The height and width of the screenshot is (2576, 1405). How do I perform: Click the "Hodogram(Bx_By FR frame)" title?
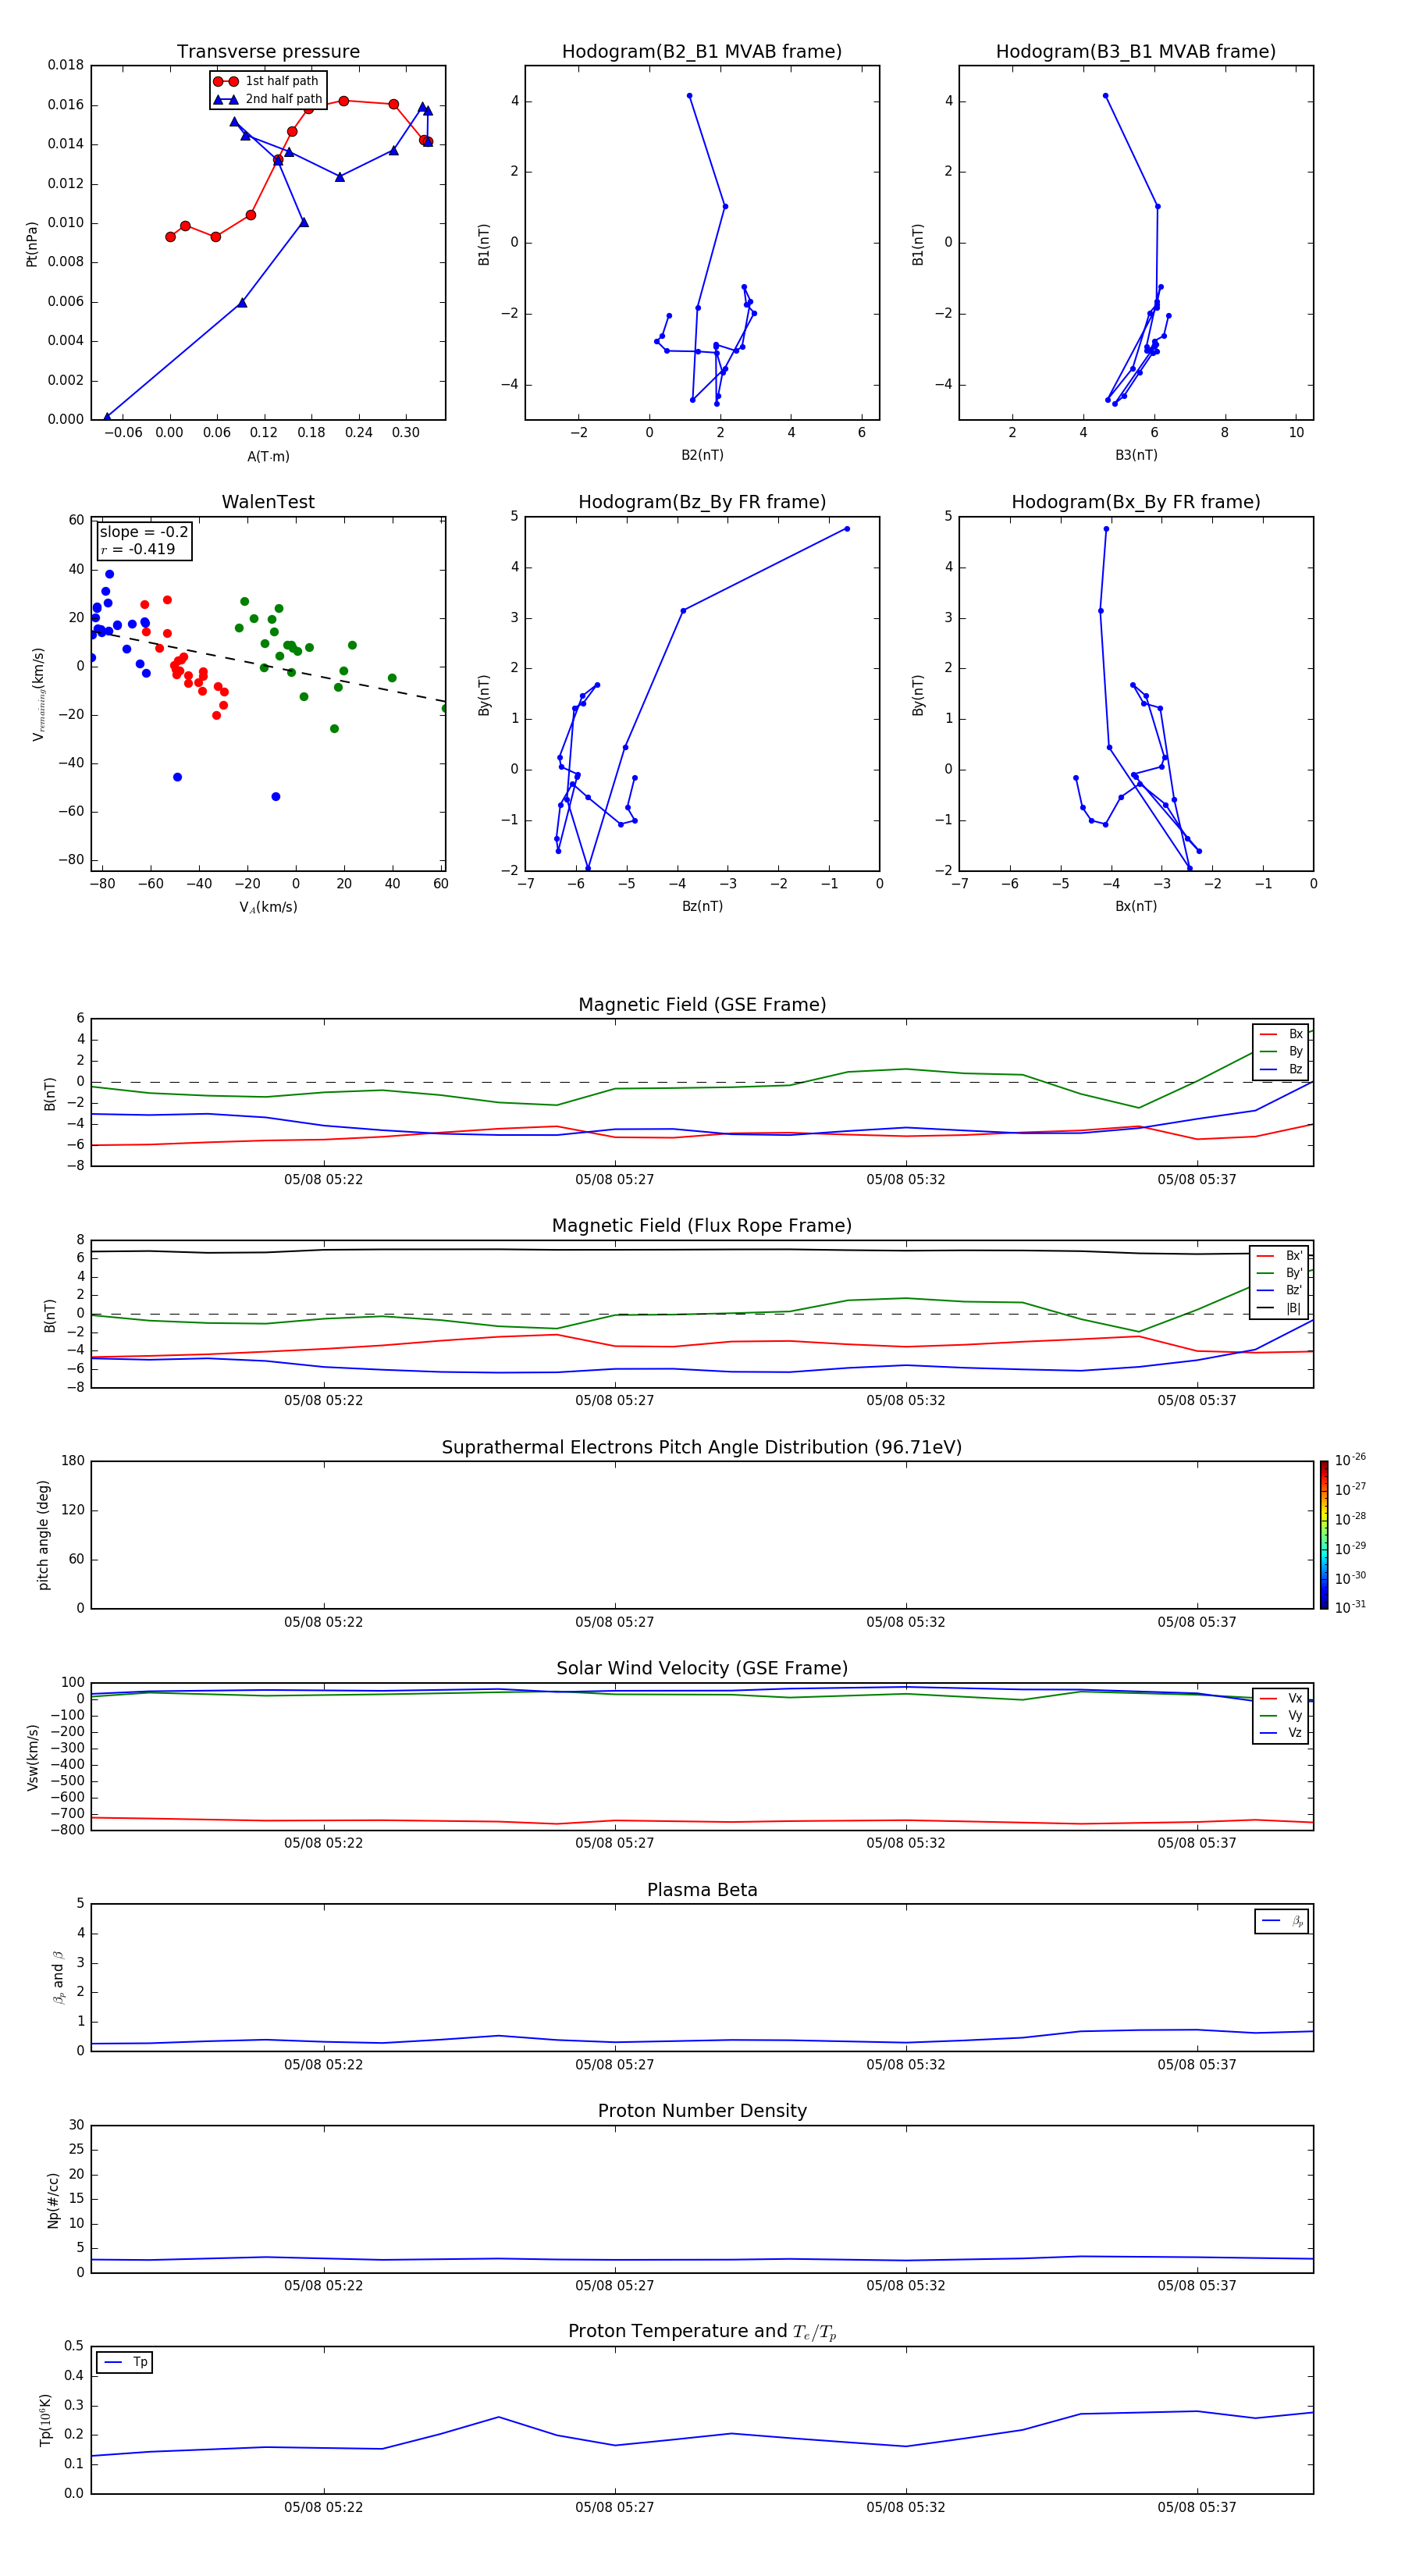(1136, 502)
